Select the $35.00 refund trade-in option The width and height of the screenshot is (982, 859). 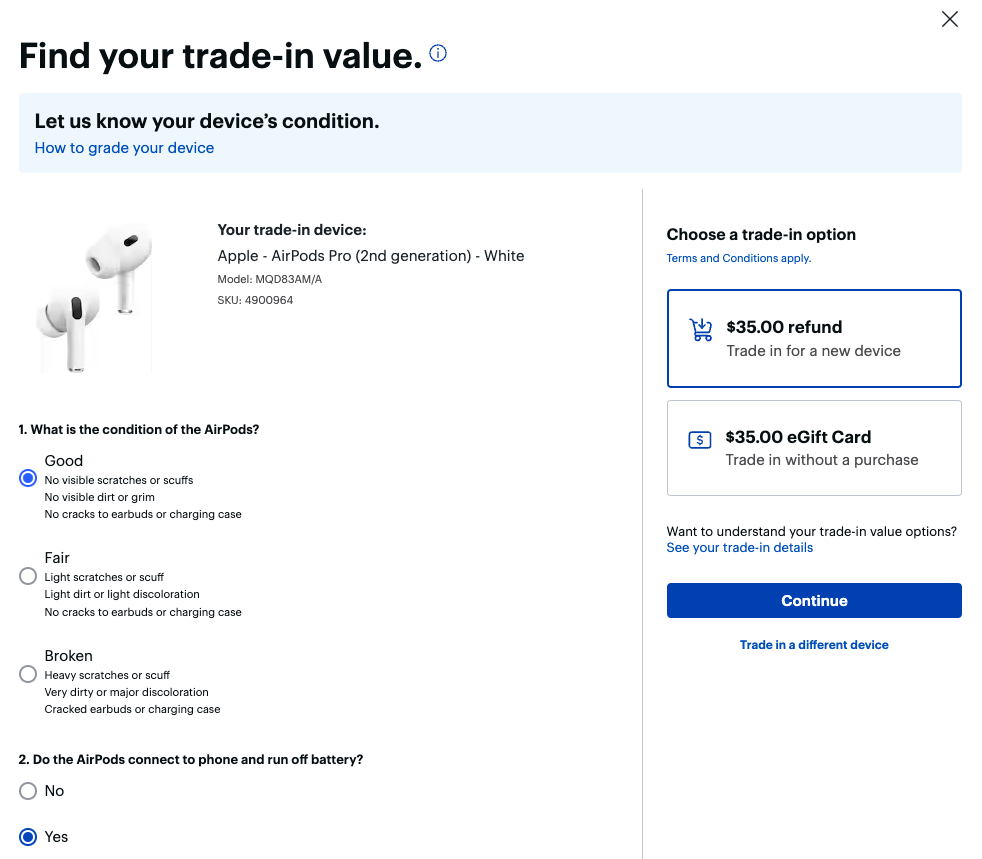click(x=814, y=338)
